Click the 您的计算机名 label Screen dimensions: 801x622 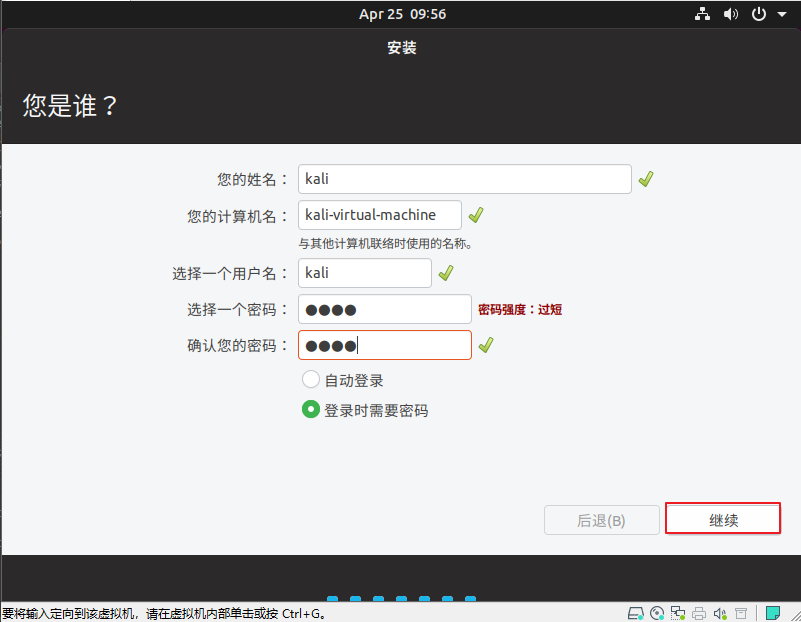pyautogui.click(x=238, y=216)
